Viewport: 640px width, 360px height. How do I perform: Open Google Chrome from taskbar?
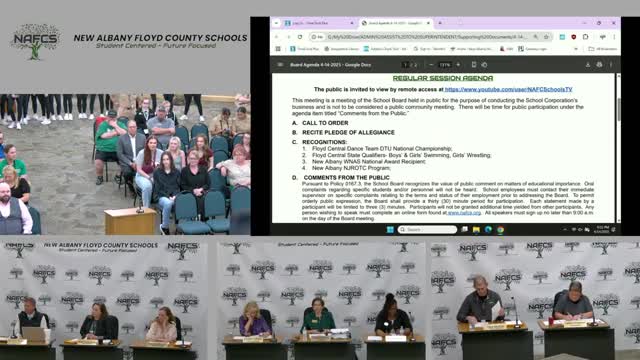[500, 229]
